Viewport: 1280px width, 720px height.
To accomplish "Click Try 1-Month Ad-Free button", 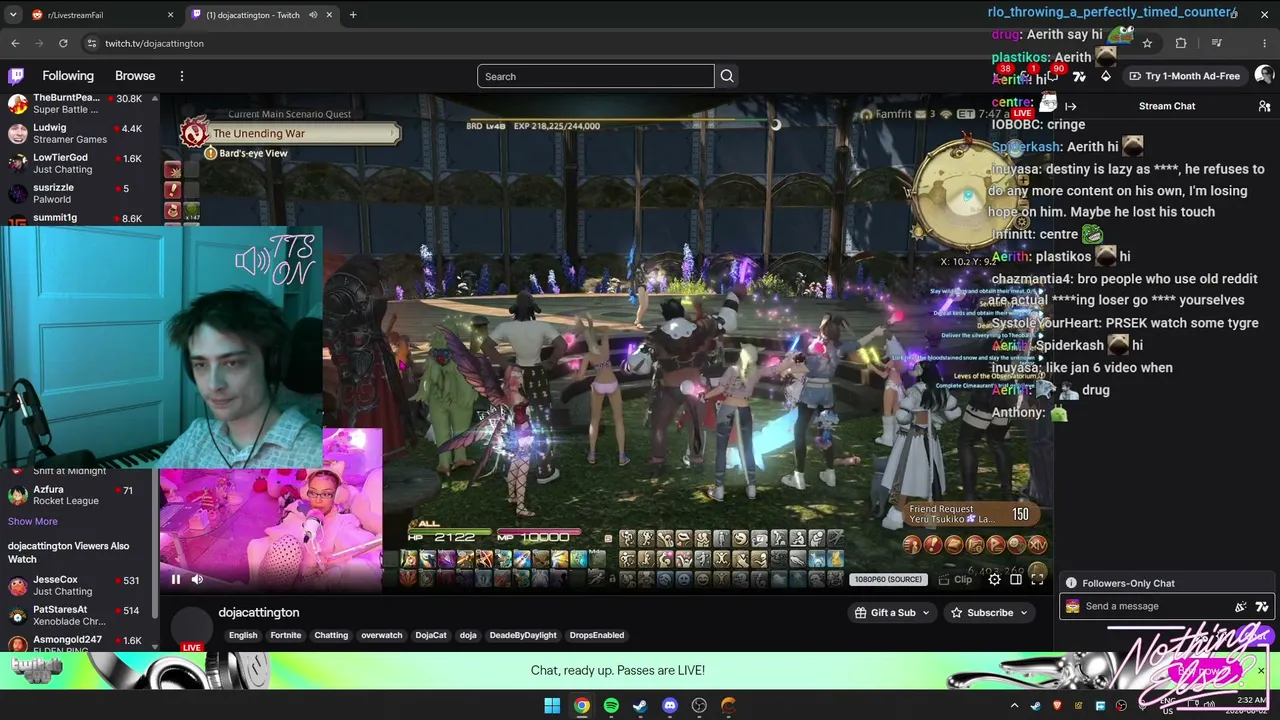I will pyautogui.click(x=1184, y=76).
